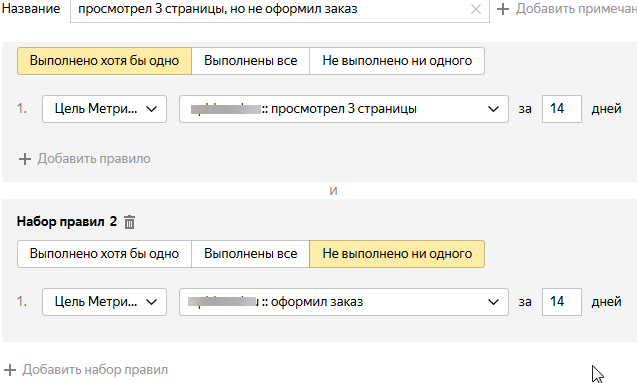Image resolution: width=637 pixels, height=383 pixels.
Task: Delete Набор правил 2 with trash icon
Action: 129,222
